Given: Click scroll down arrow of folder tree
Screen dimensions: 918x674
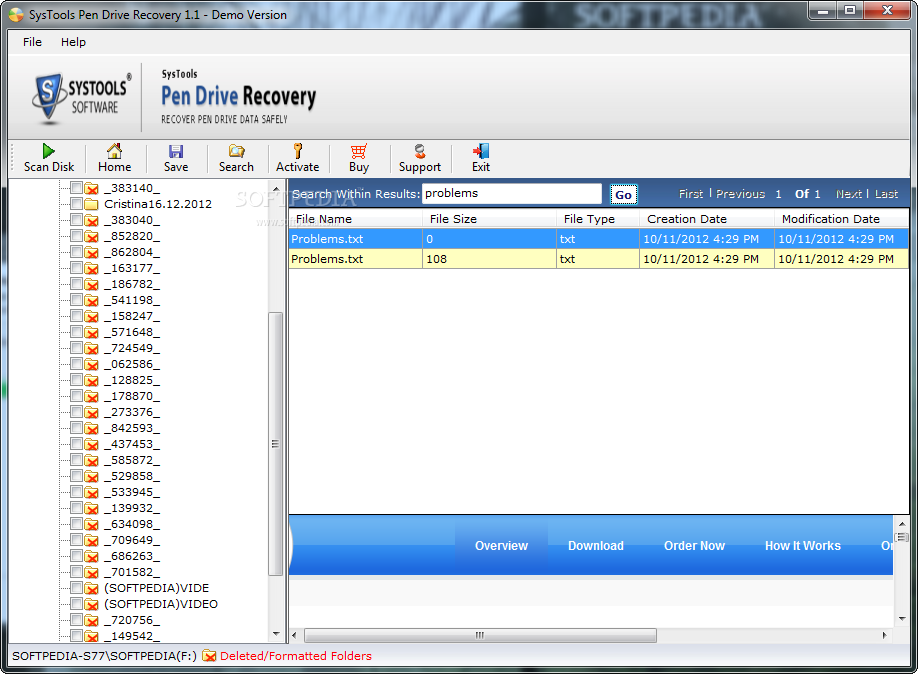Looking at the screenshot, I should pos(276,634).
